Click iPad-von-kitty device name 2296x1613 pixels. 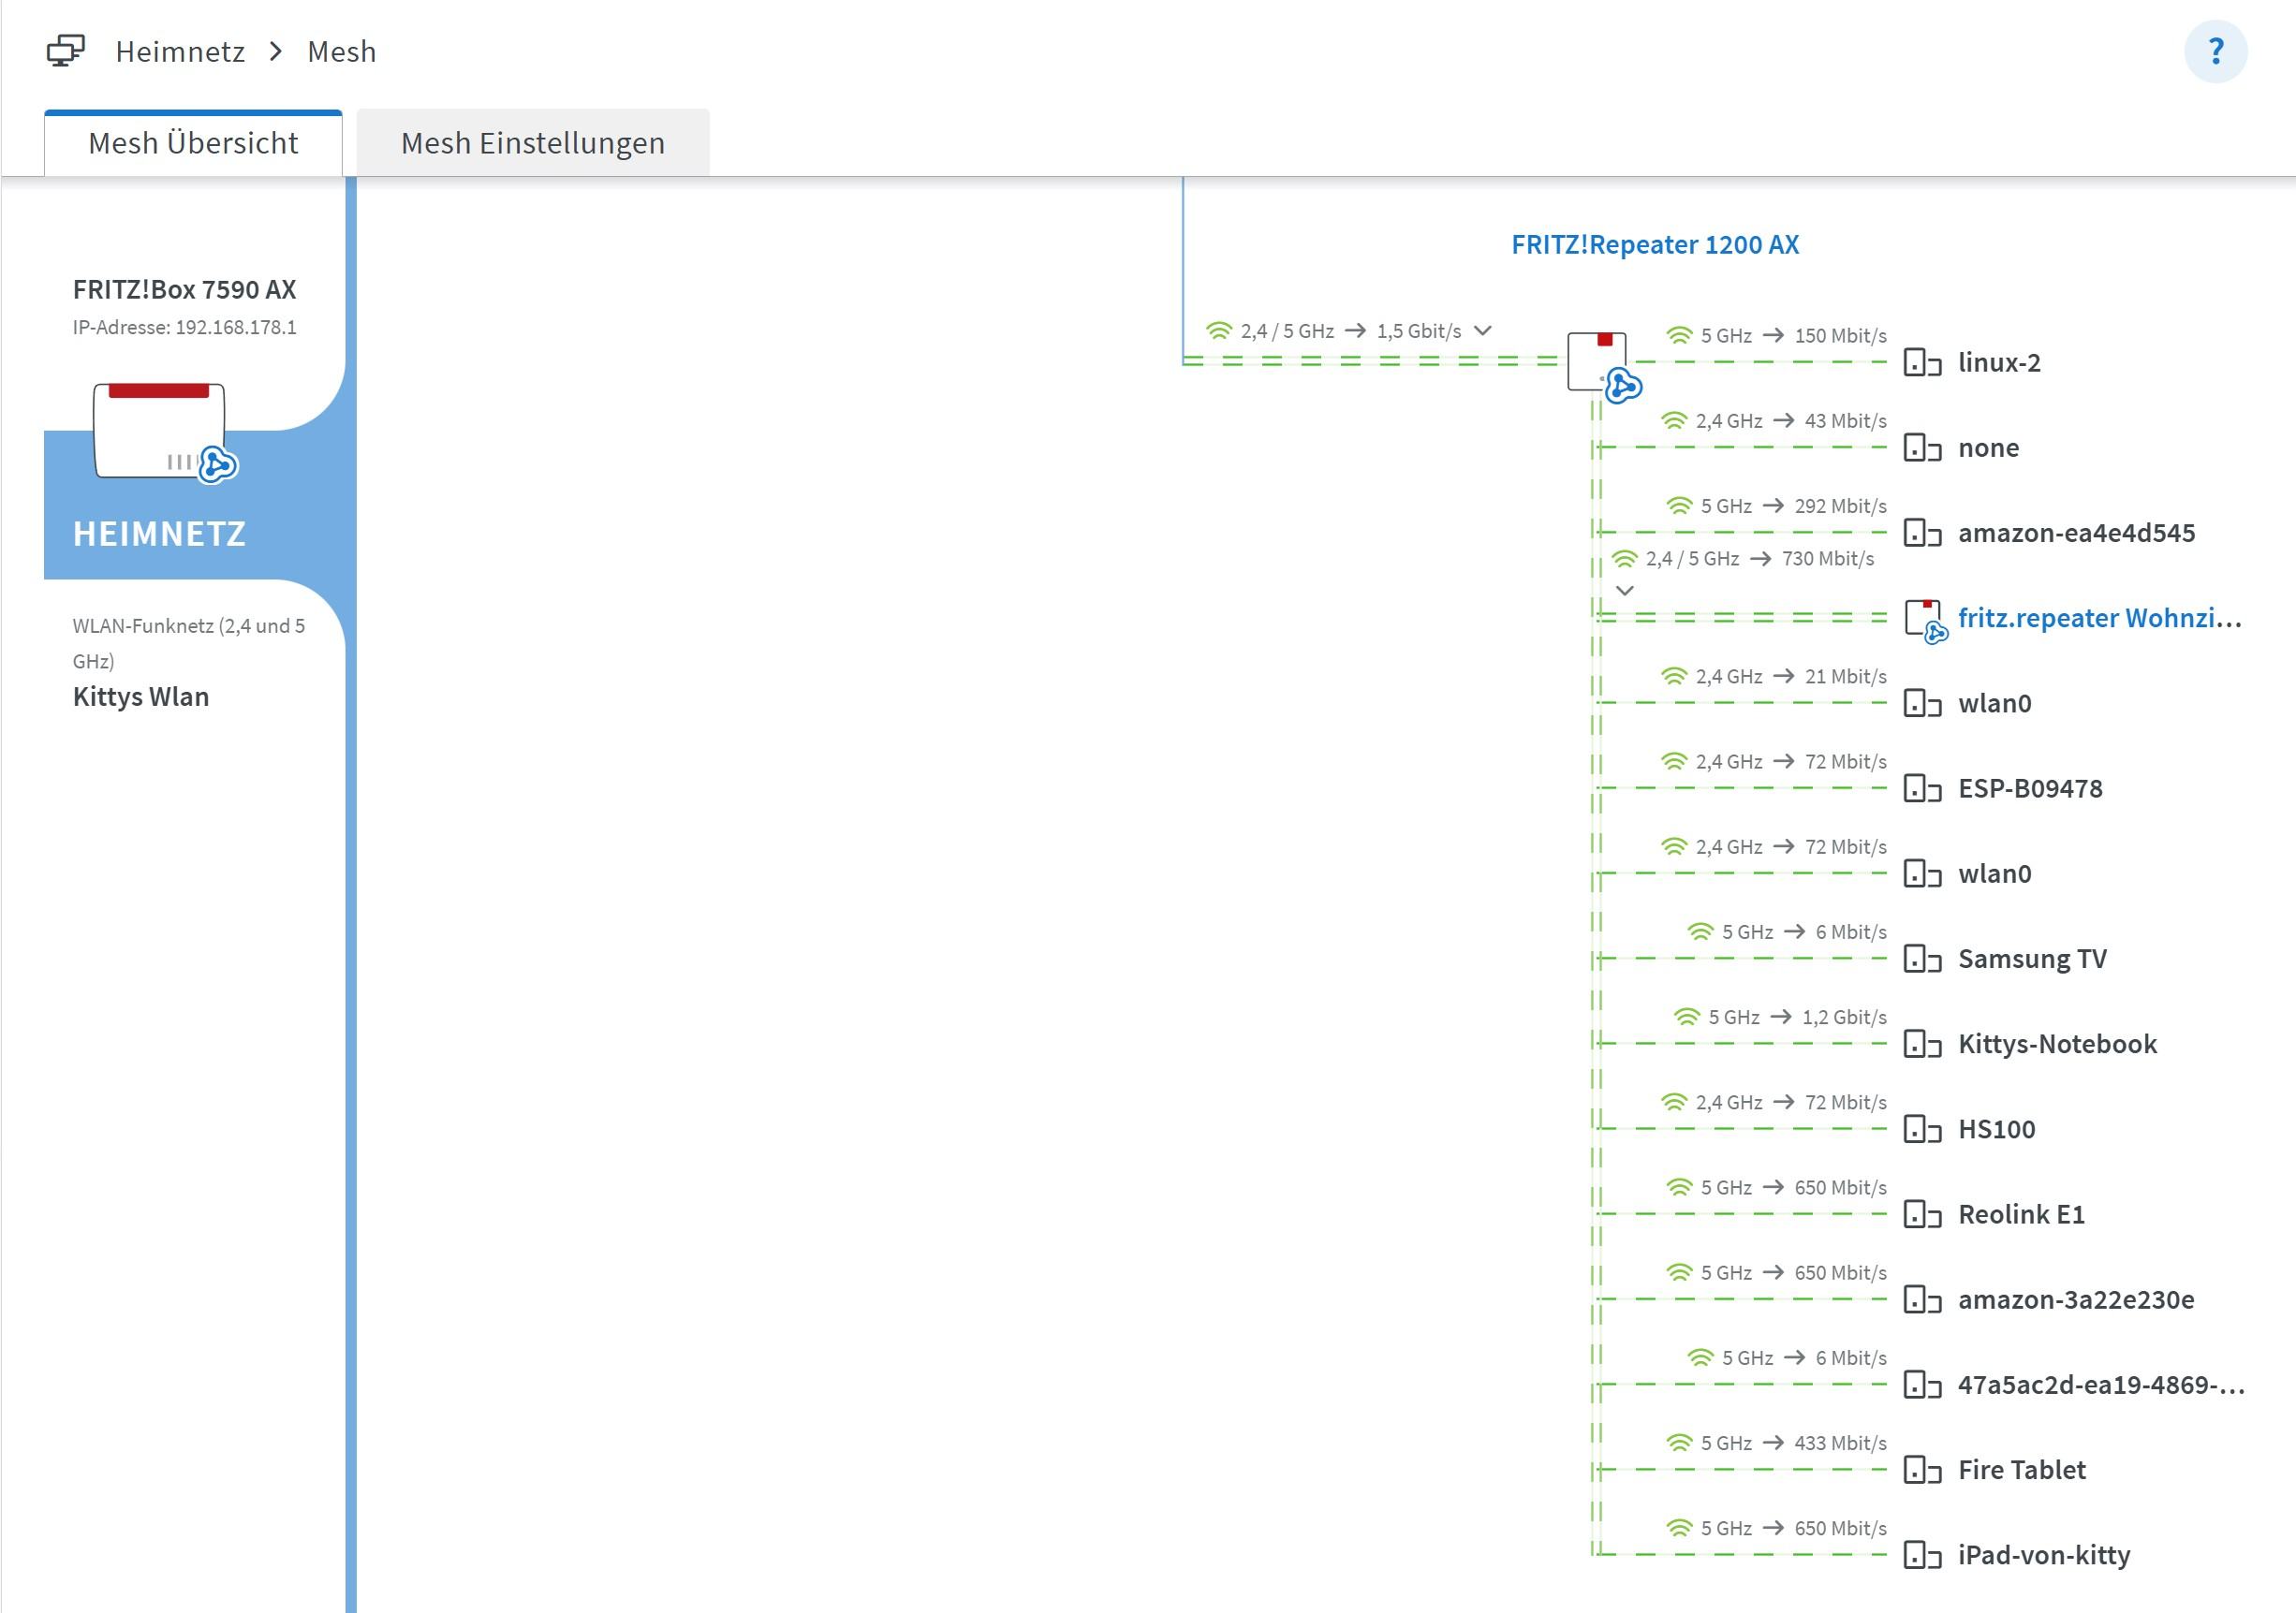[2044, 1555]
